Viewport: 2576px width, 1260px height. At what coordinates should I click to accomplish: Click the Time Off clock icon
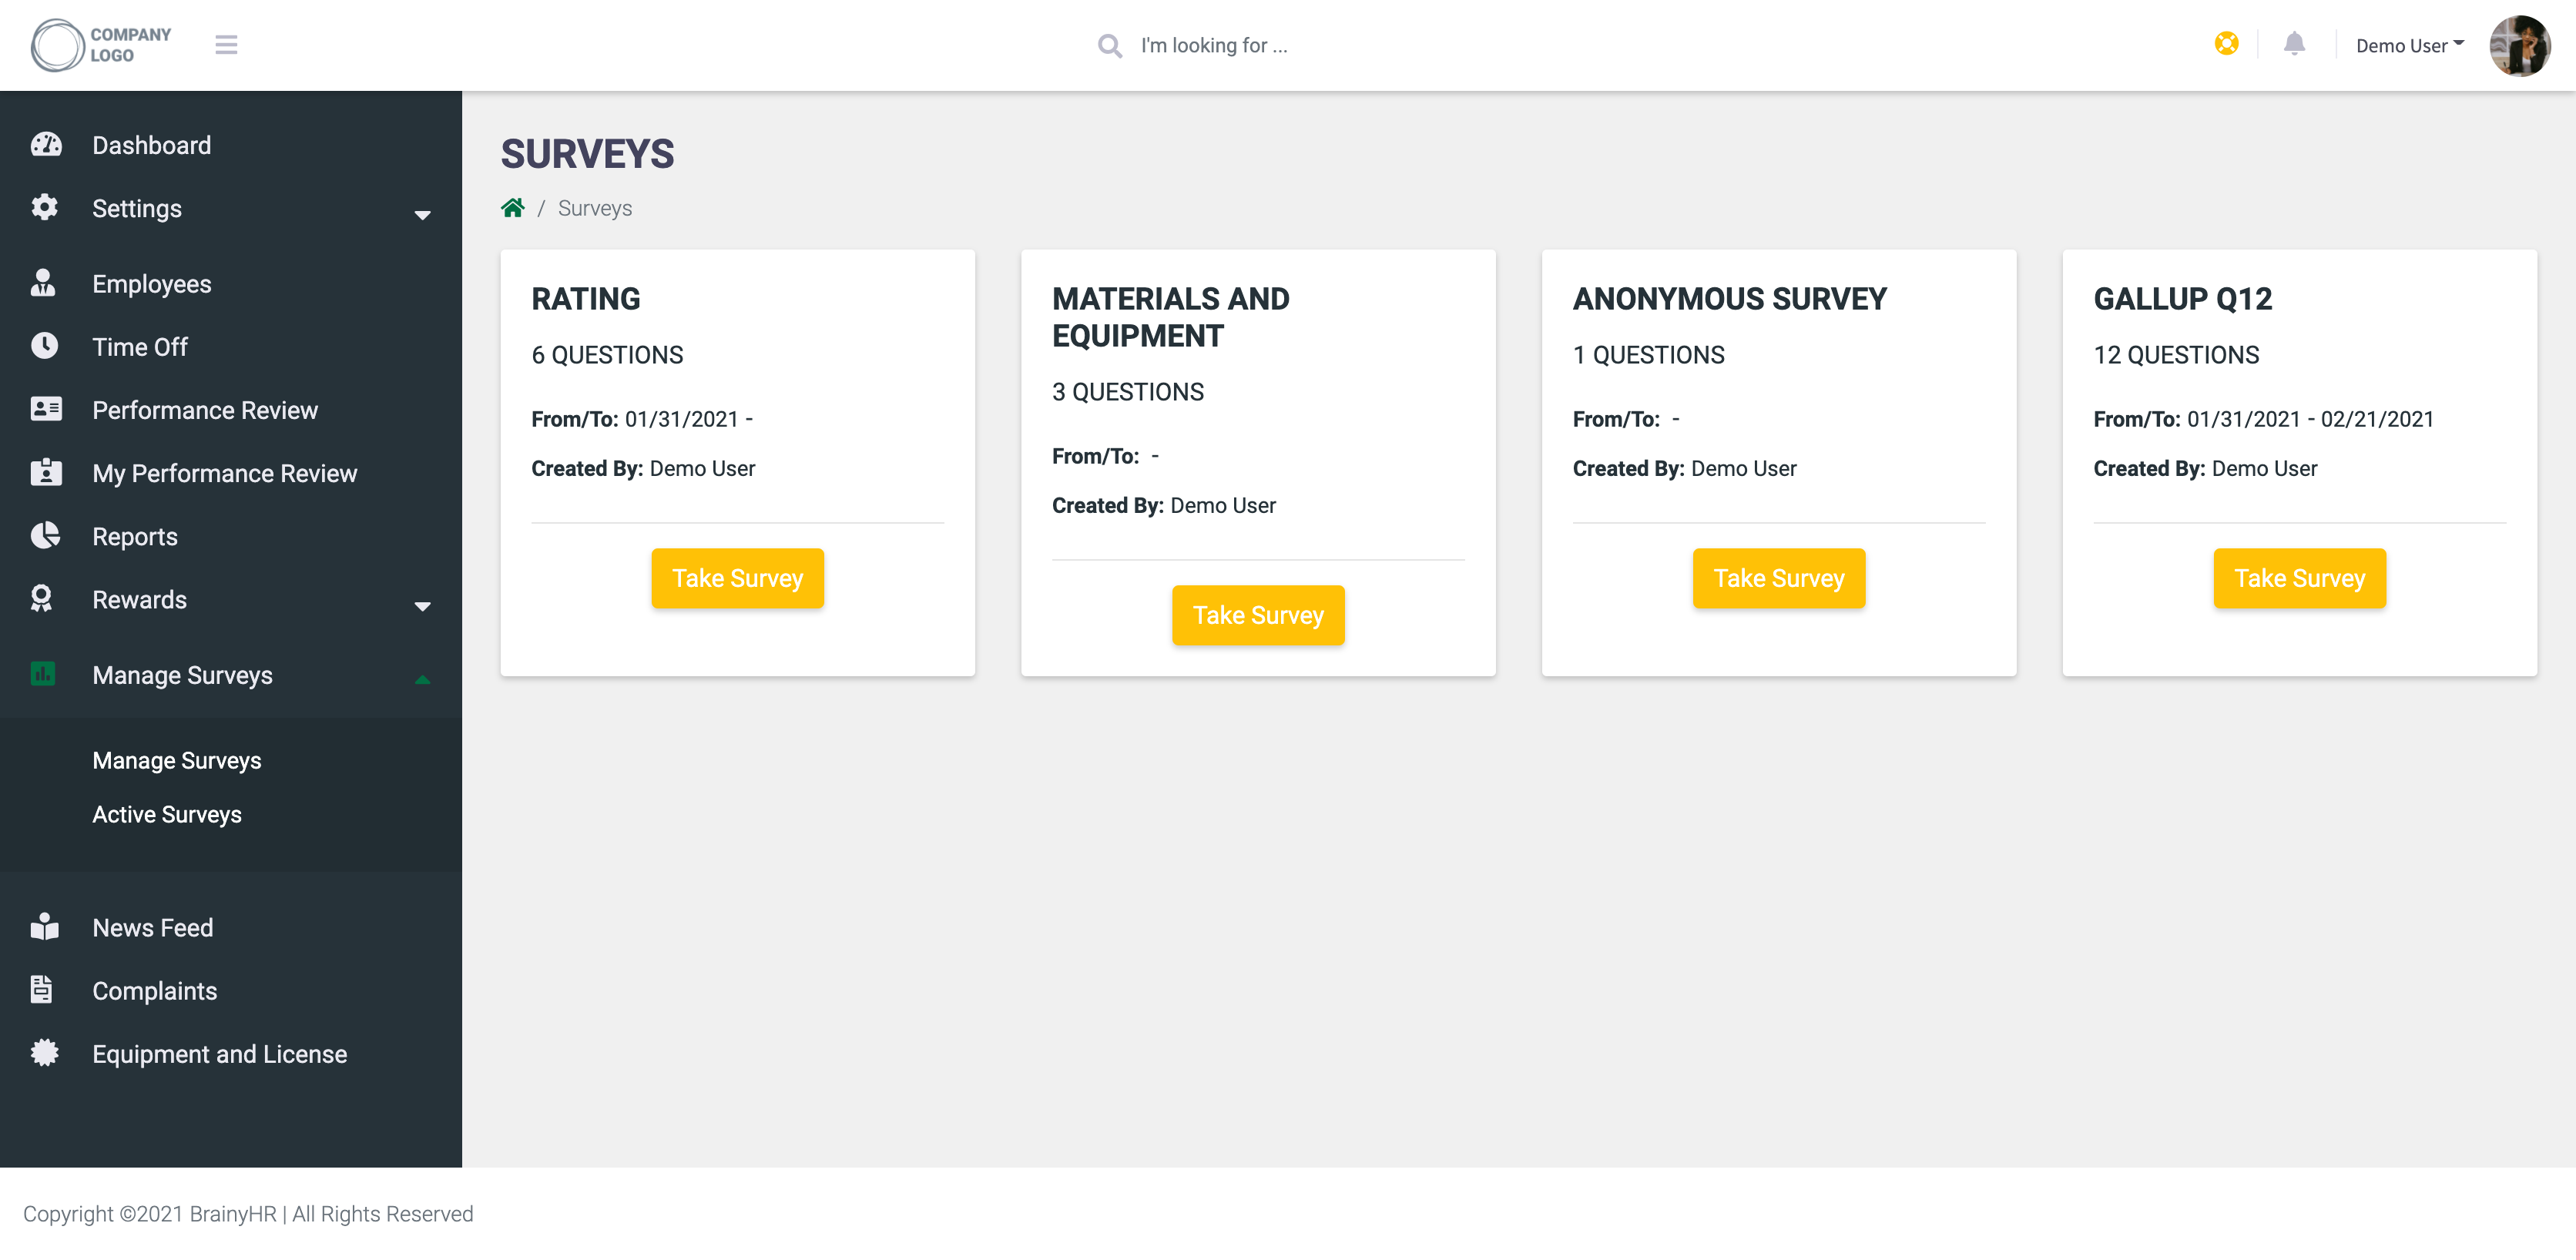[x=45, y=346]
